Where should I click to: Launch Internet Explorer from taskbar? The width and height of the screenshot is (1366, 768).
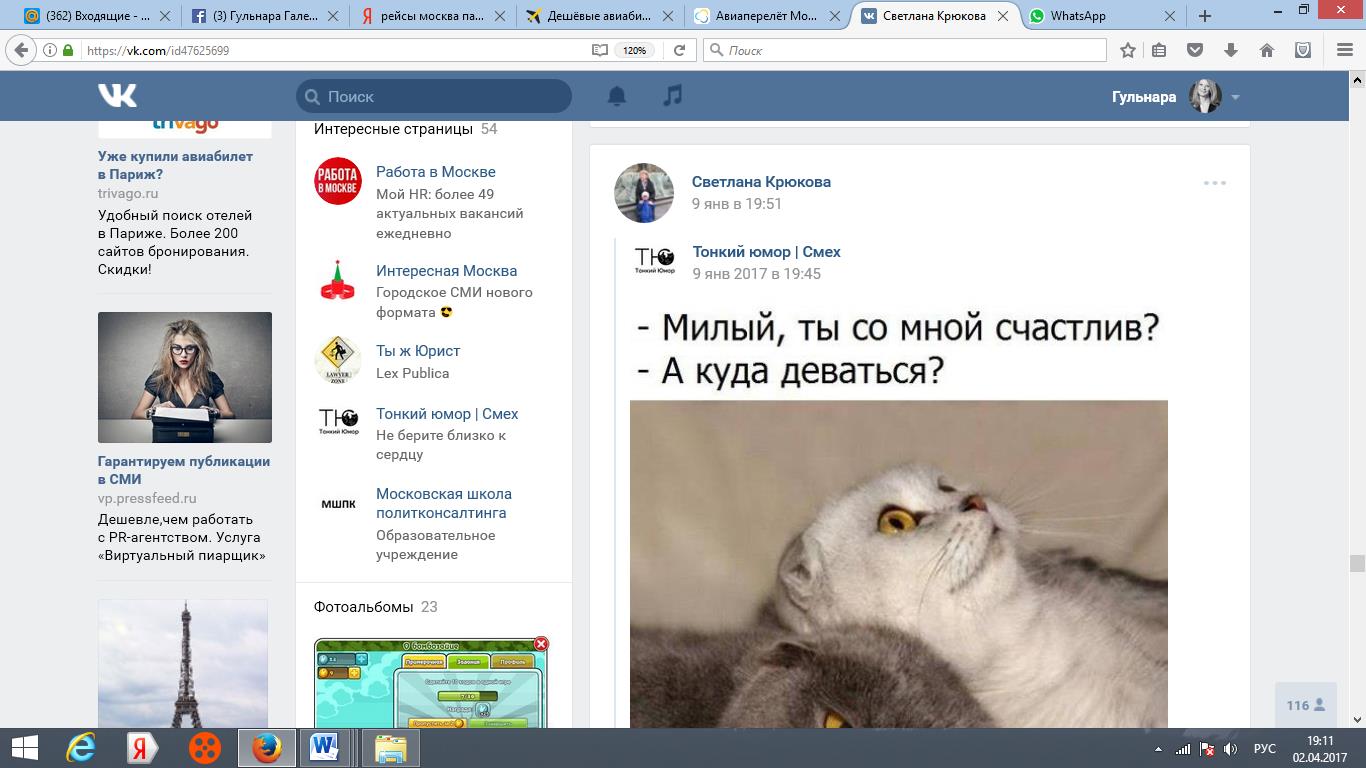pos(80,748)
